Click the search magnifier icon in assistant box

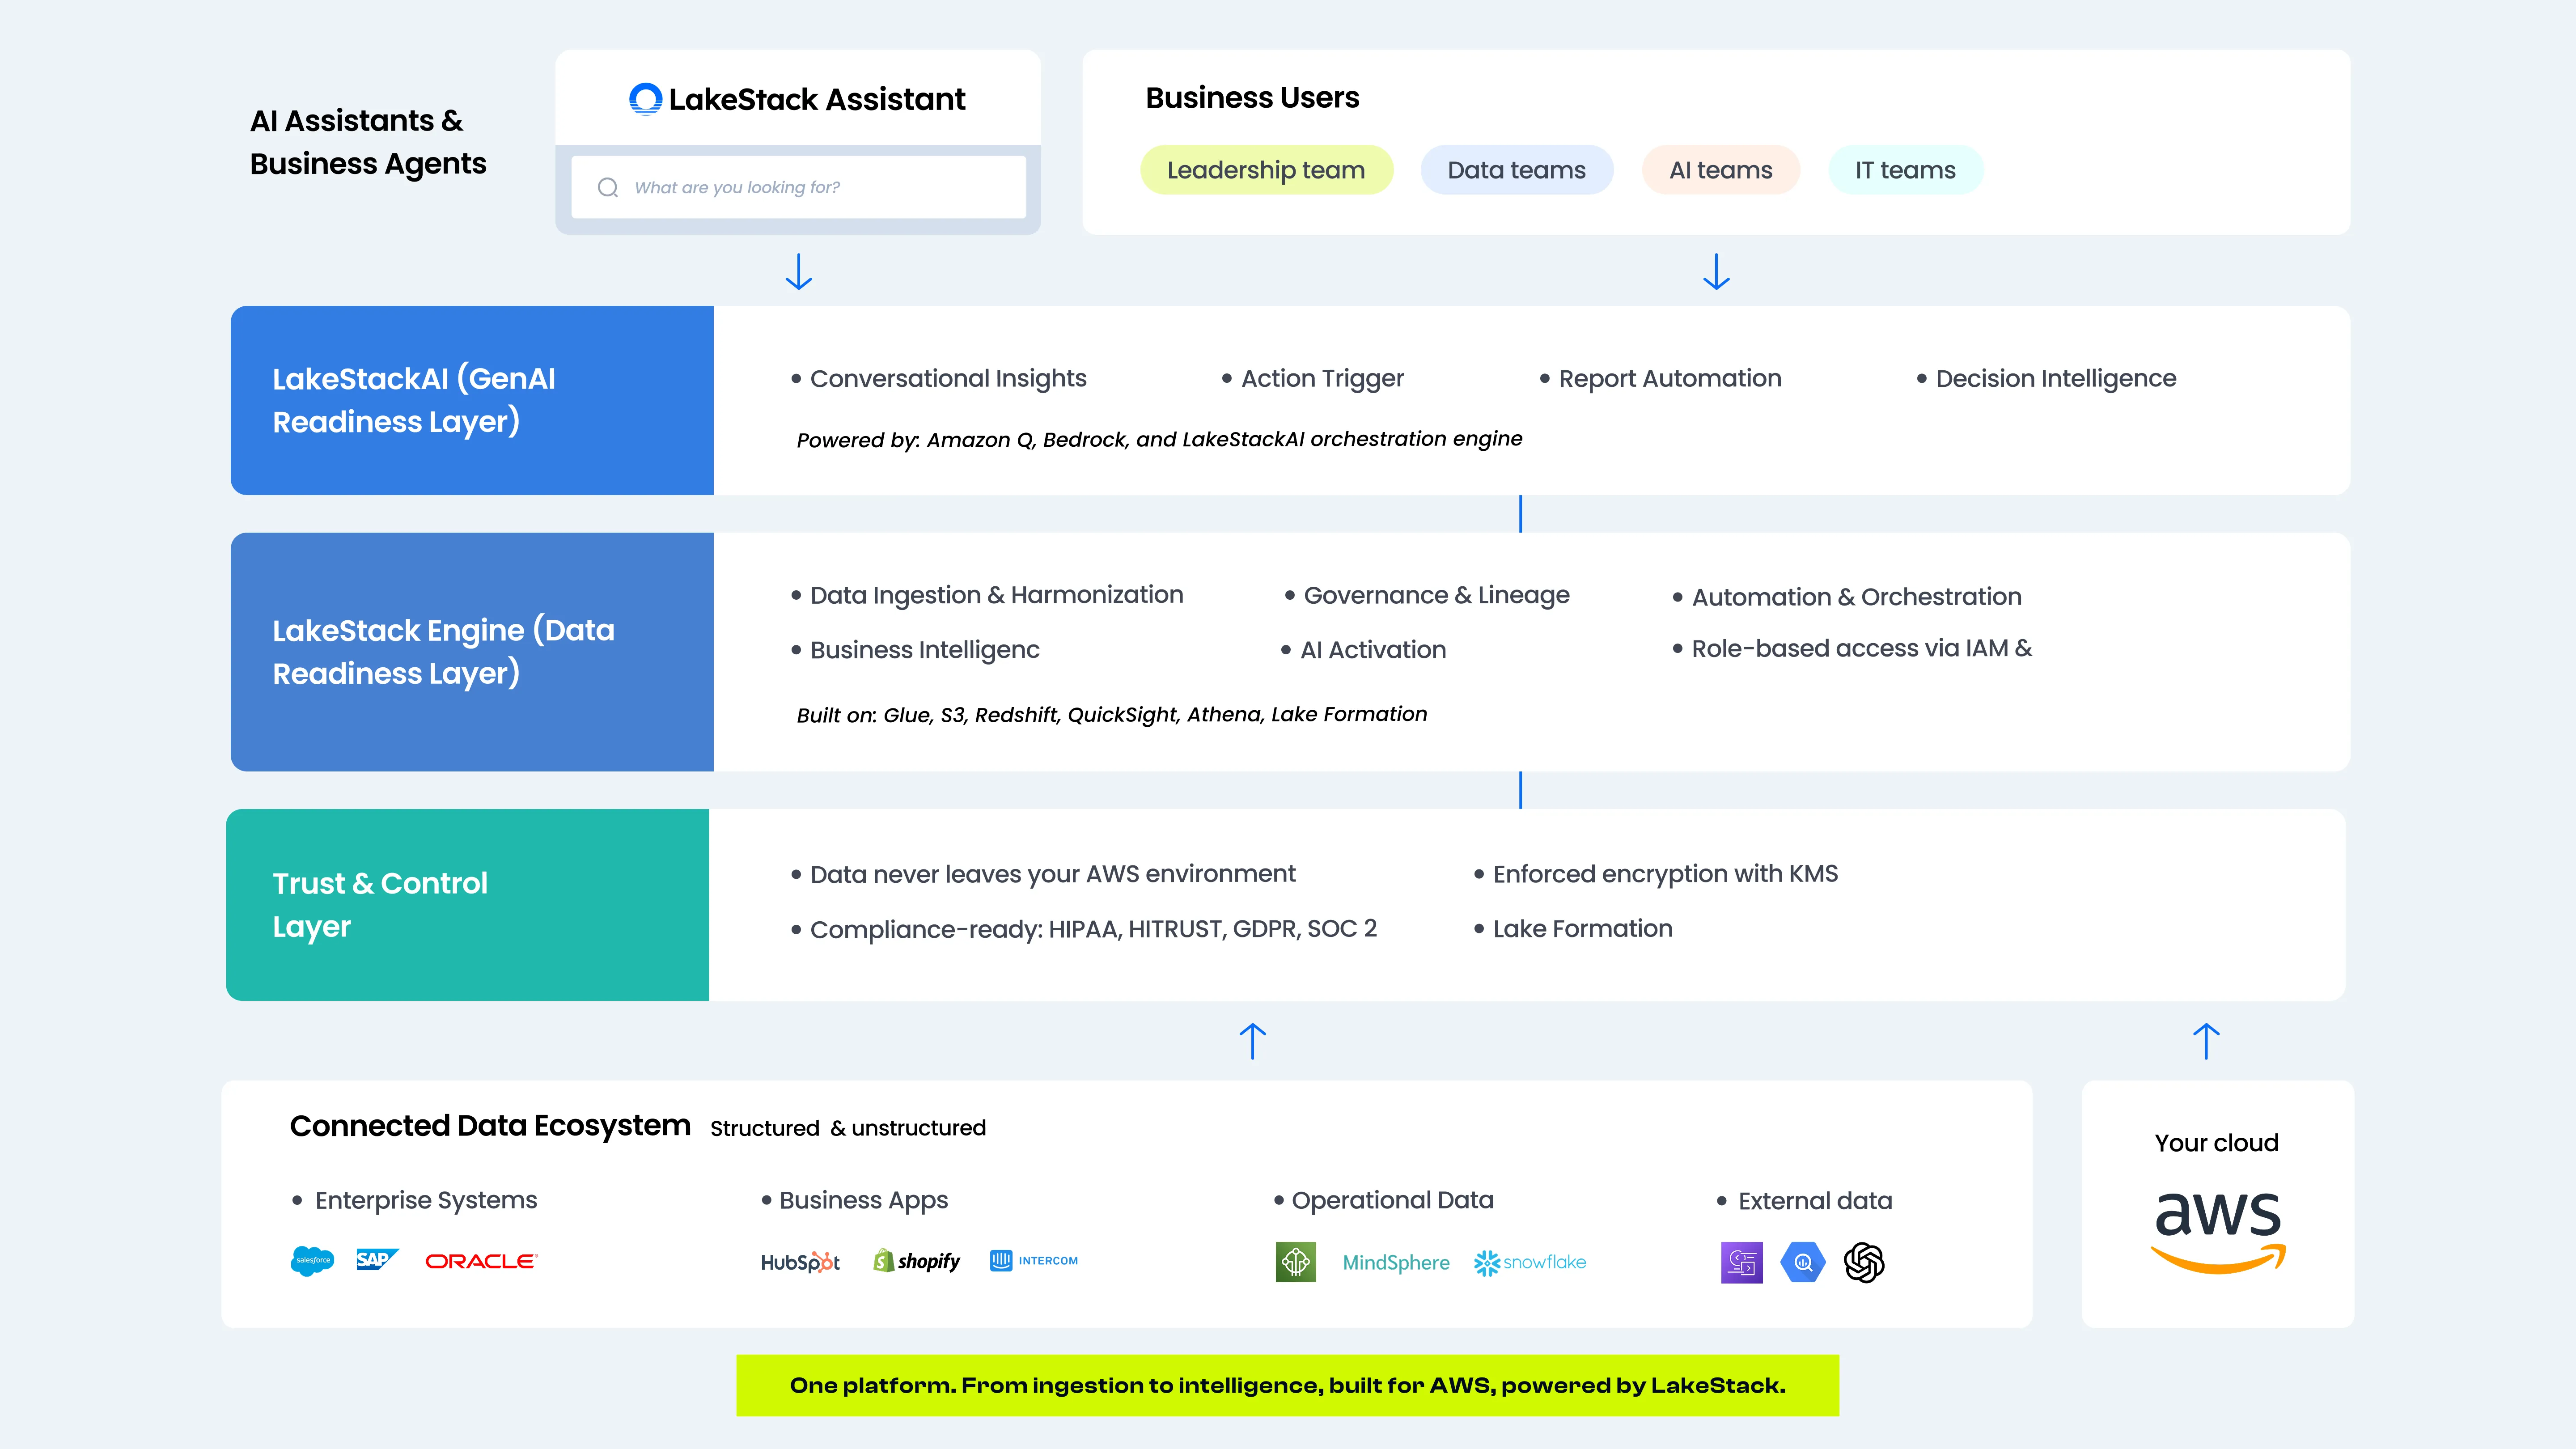point(608,187)
